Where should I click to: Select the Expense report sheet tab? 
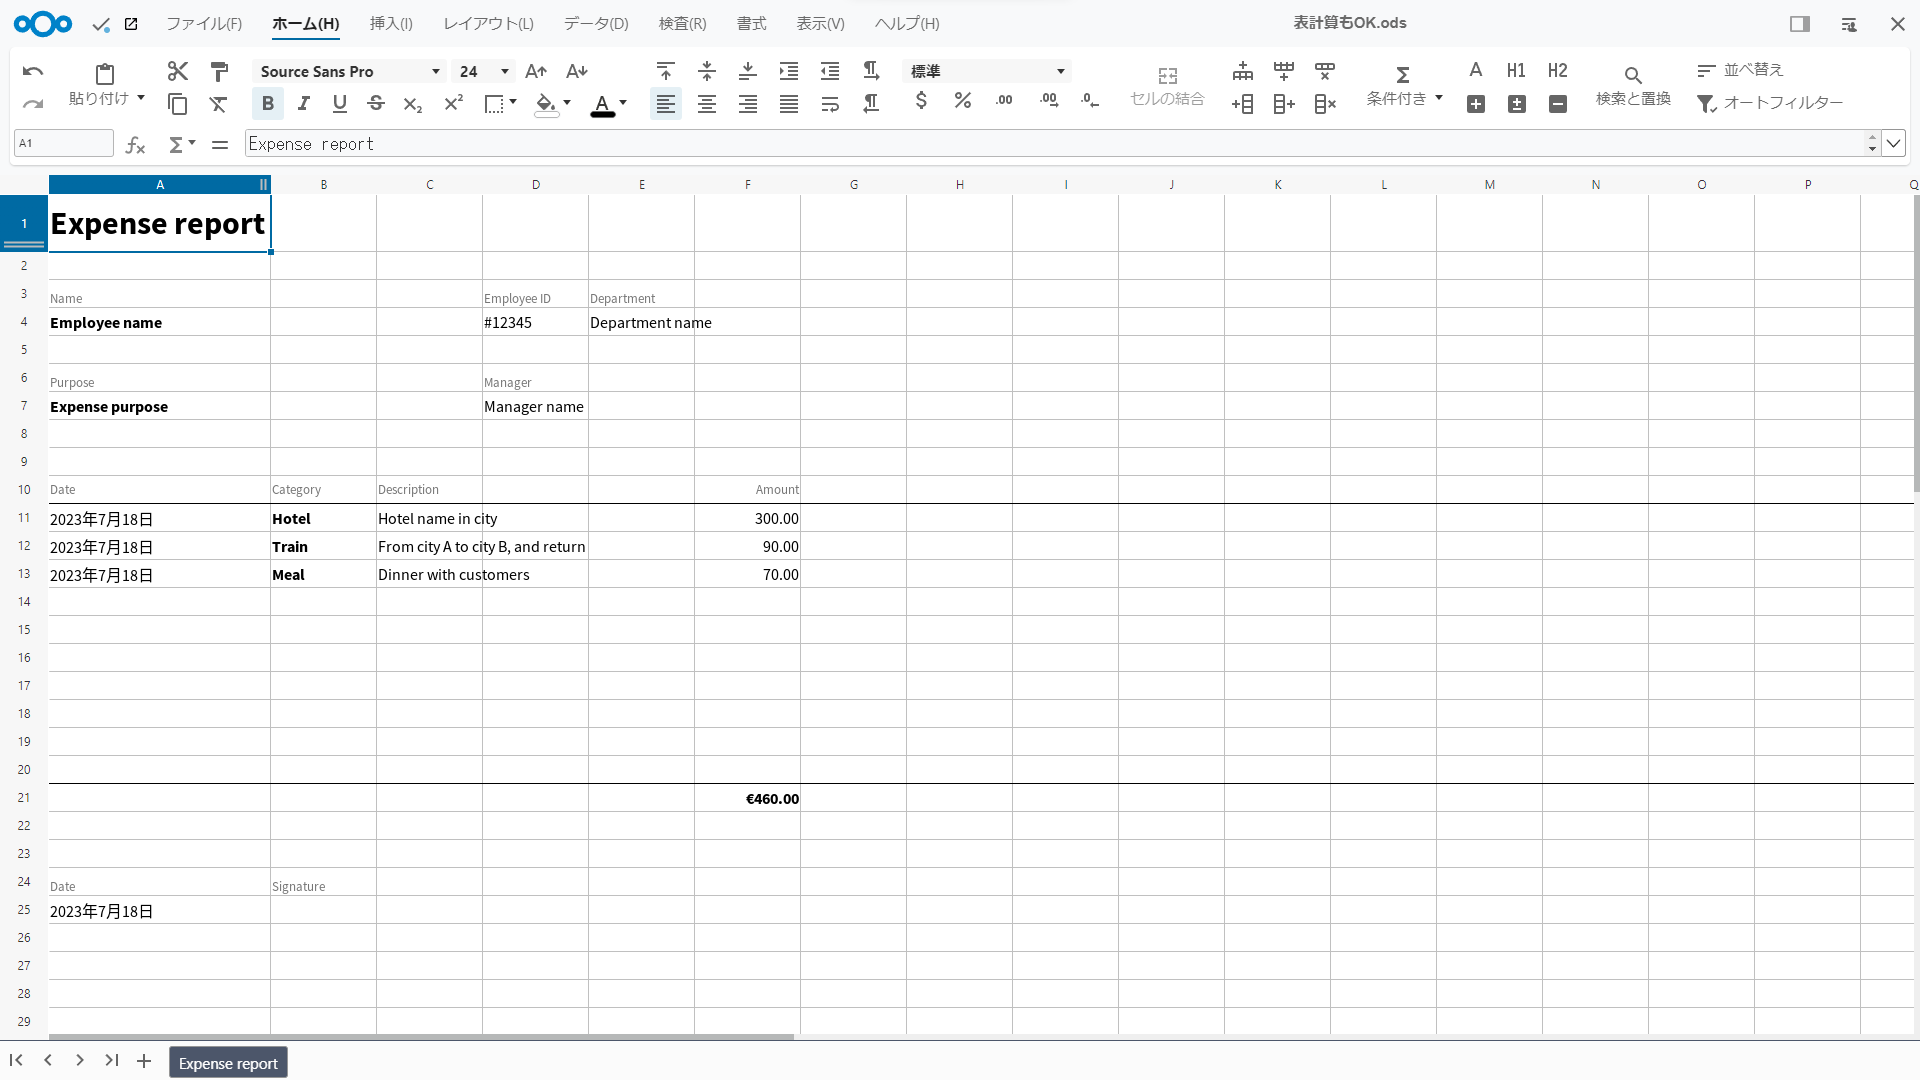[x=228, y=1063]
